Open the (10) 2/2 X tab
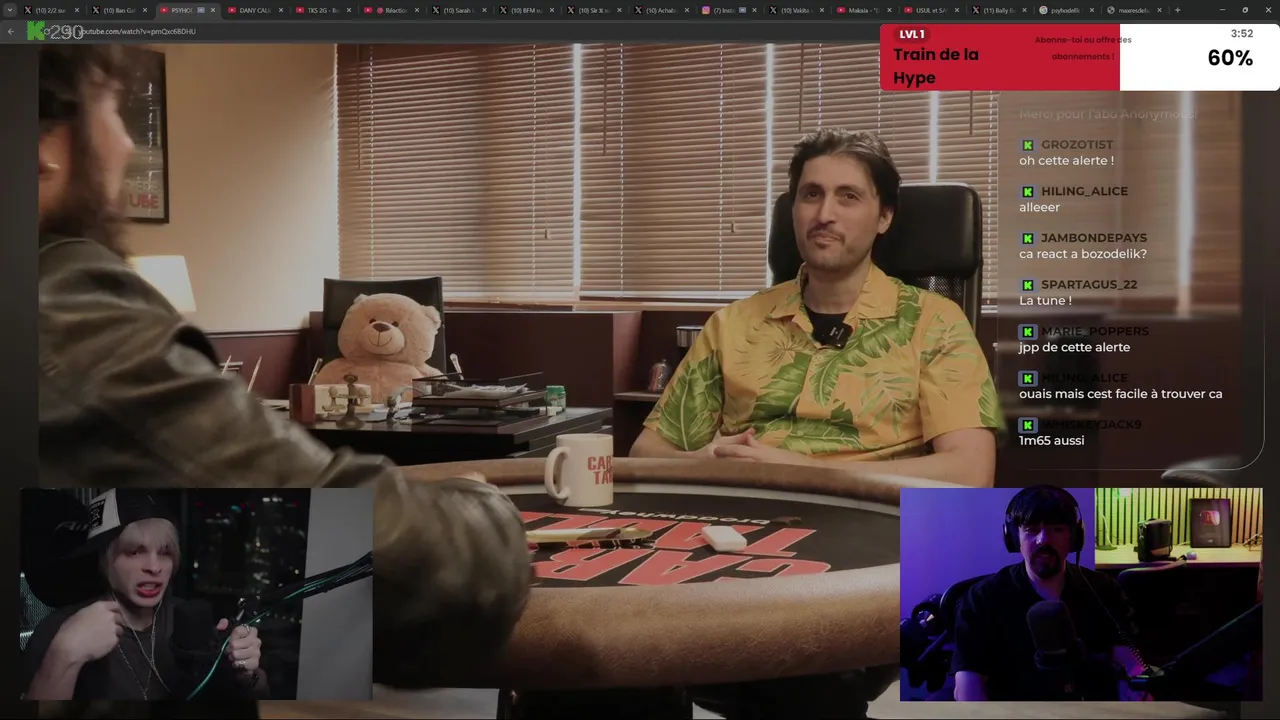 pos(51,10)
